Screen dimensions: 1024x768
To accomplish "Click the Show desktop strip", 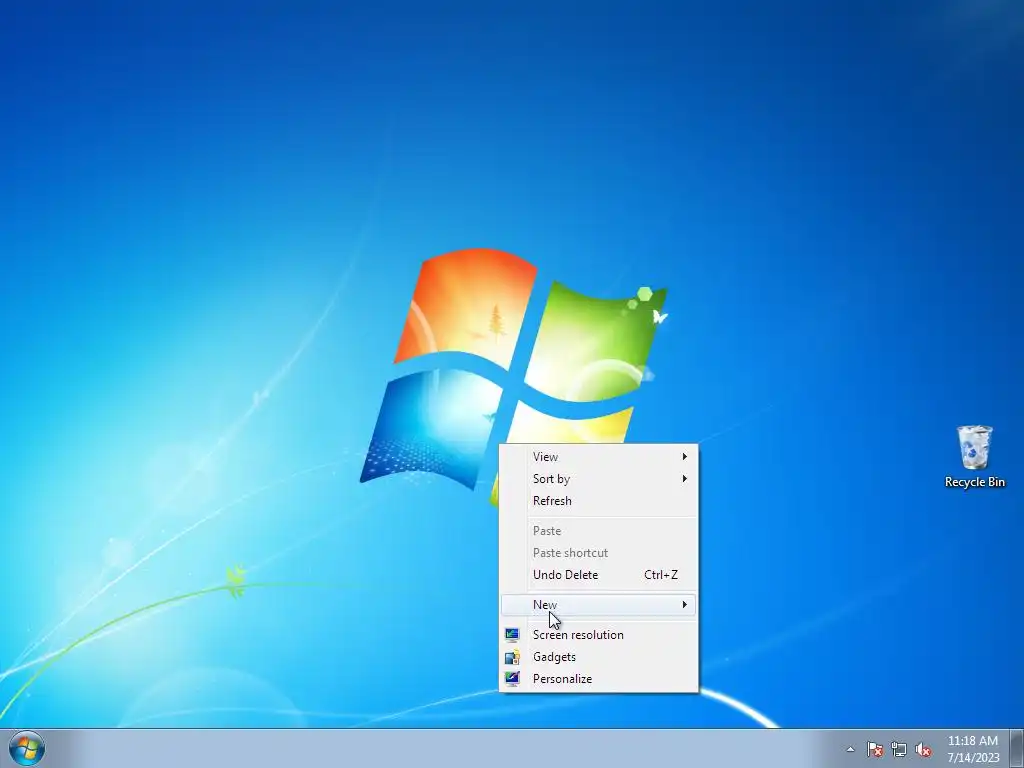I will click(1017, 748).
